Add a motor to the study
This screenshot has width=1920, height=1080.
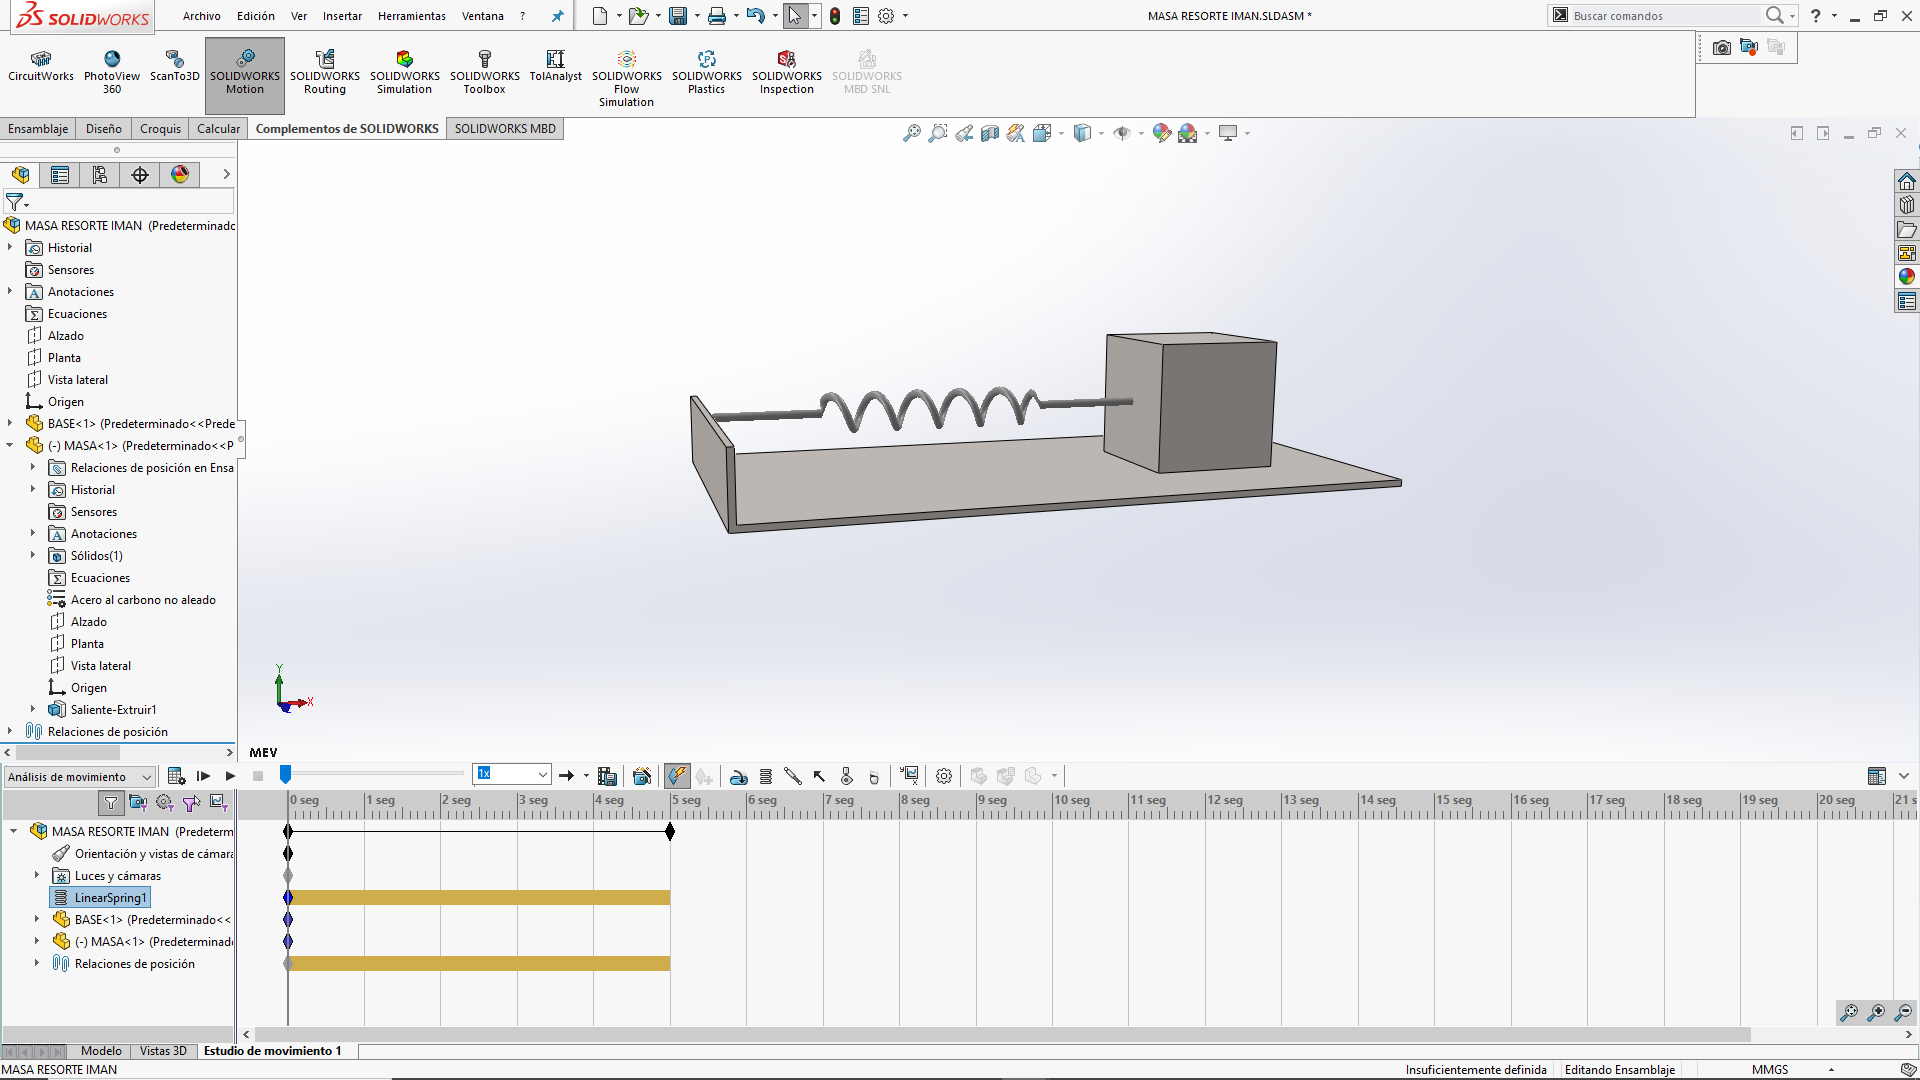(x=738, y=776)
